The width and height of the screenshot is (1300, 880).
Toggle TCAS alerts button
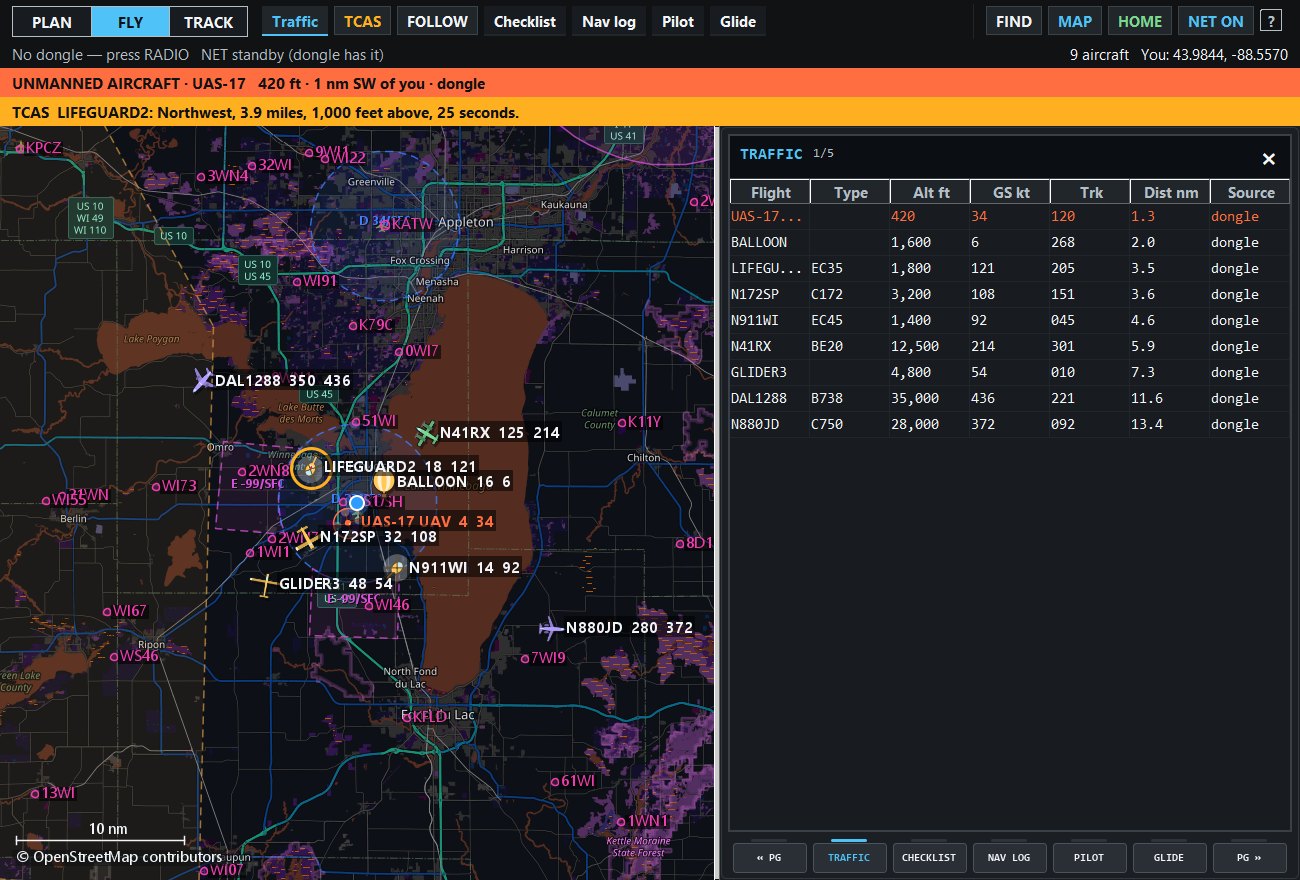coord(363,21)
